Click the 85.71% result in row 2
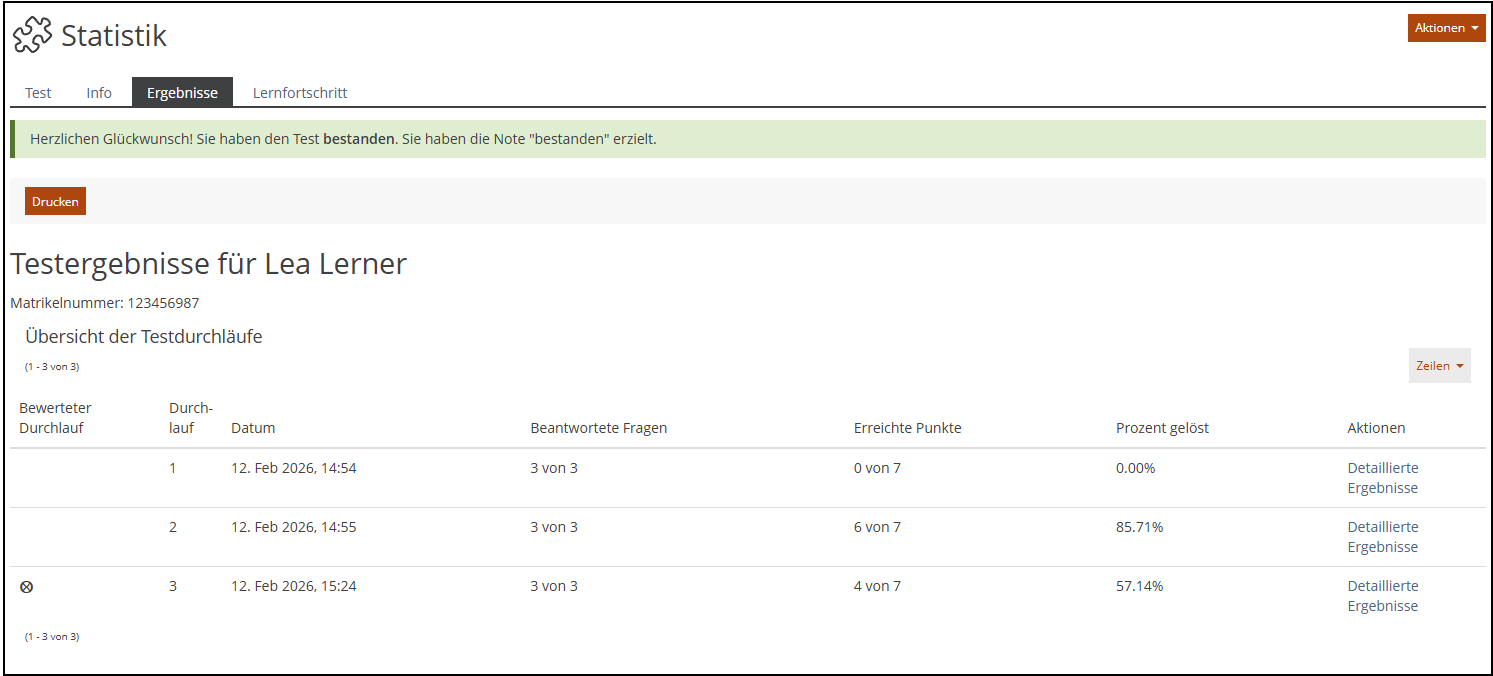 coord(1139,527)
